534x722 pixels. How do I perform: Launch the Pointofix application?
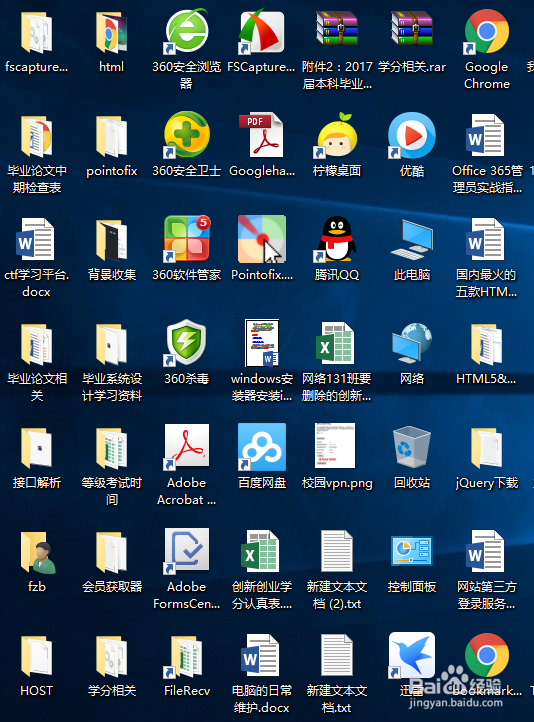[261, 239]
